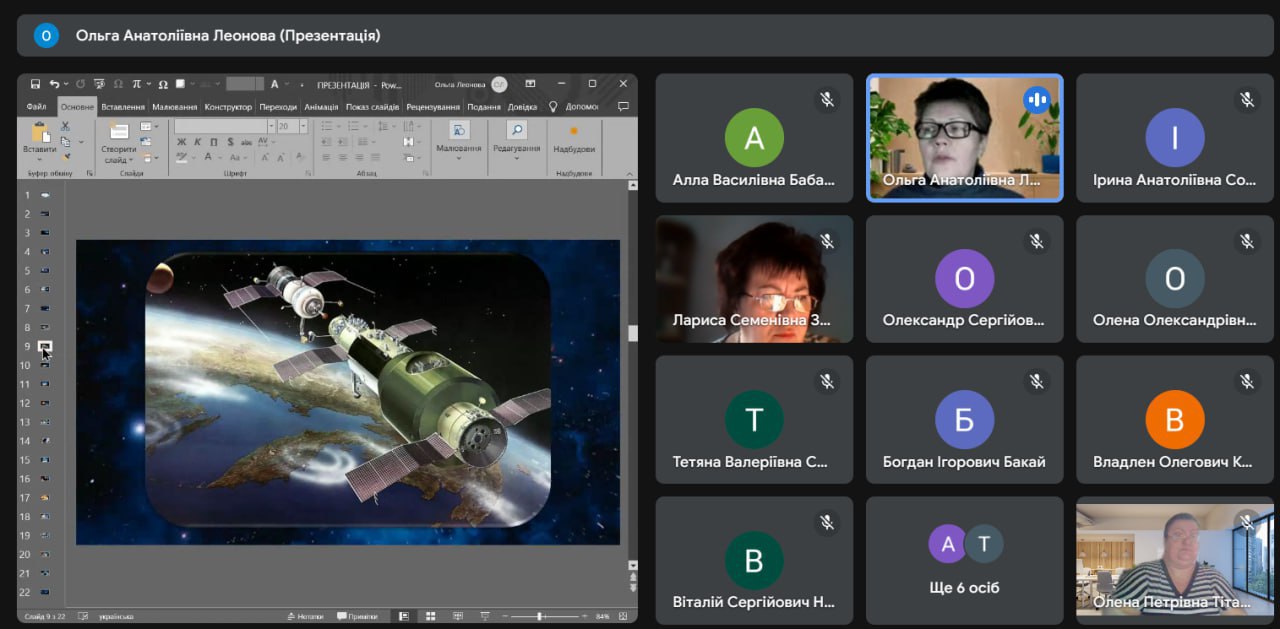
Task: Click the Створити слайд new slide icon
Action: click(x=119, y=130)
